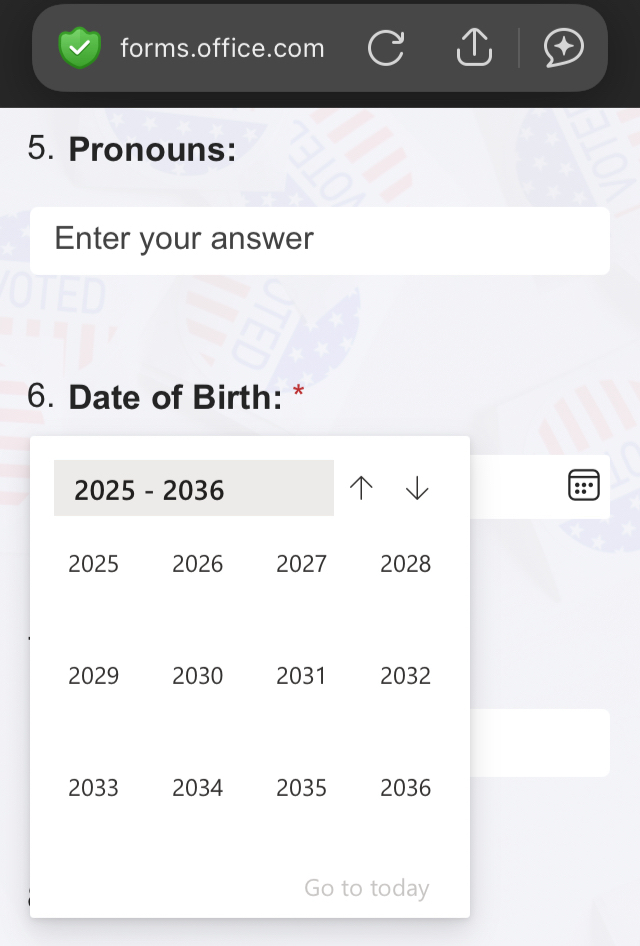Tap the forms.office.com address bar
640x946 pixels.
222,48
